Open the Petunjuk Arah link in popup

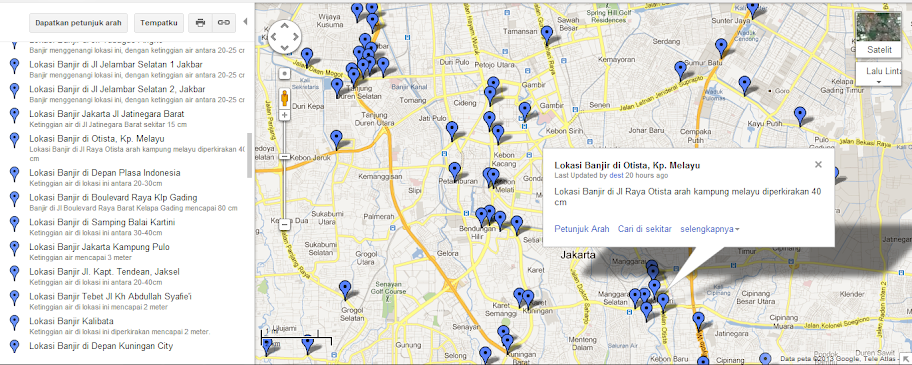(582, 229)
